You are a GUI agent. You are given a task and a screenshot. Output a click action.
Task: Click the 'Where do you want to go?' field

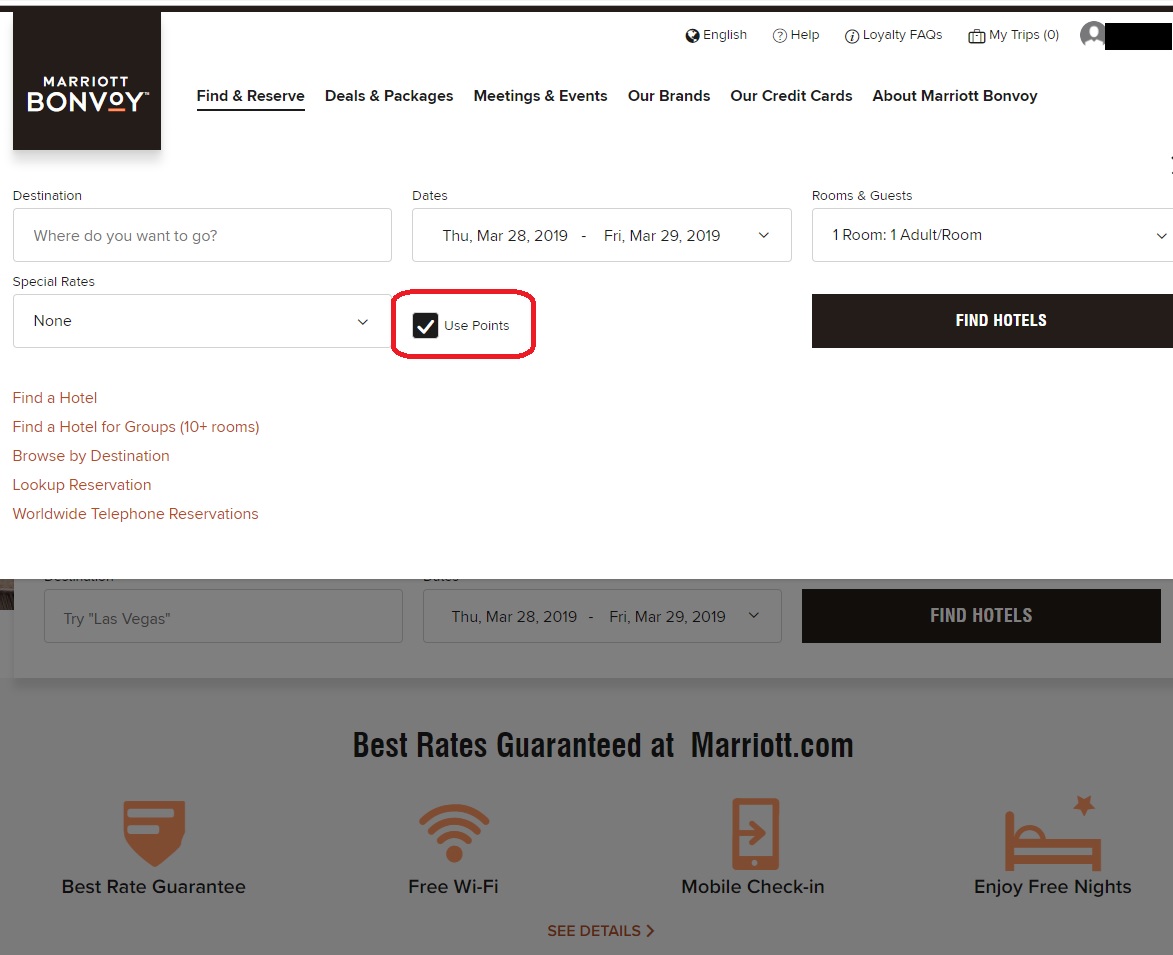[202, 235]
